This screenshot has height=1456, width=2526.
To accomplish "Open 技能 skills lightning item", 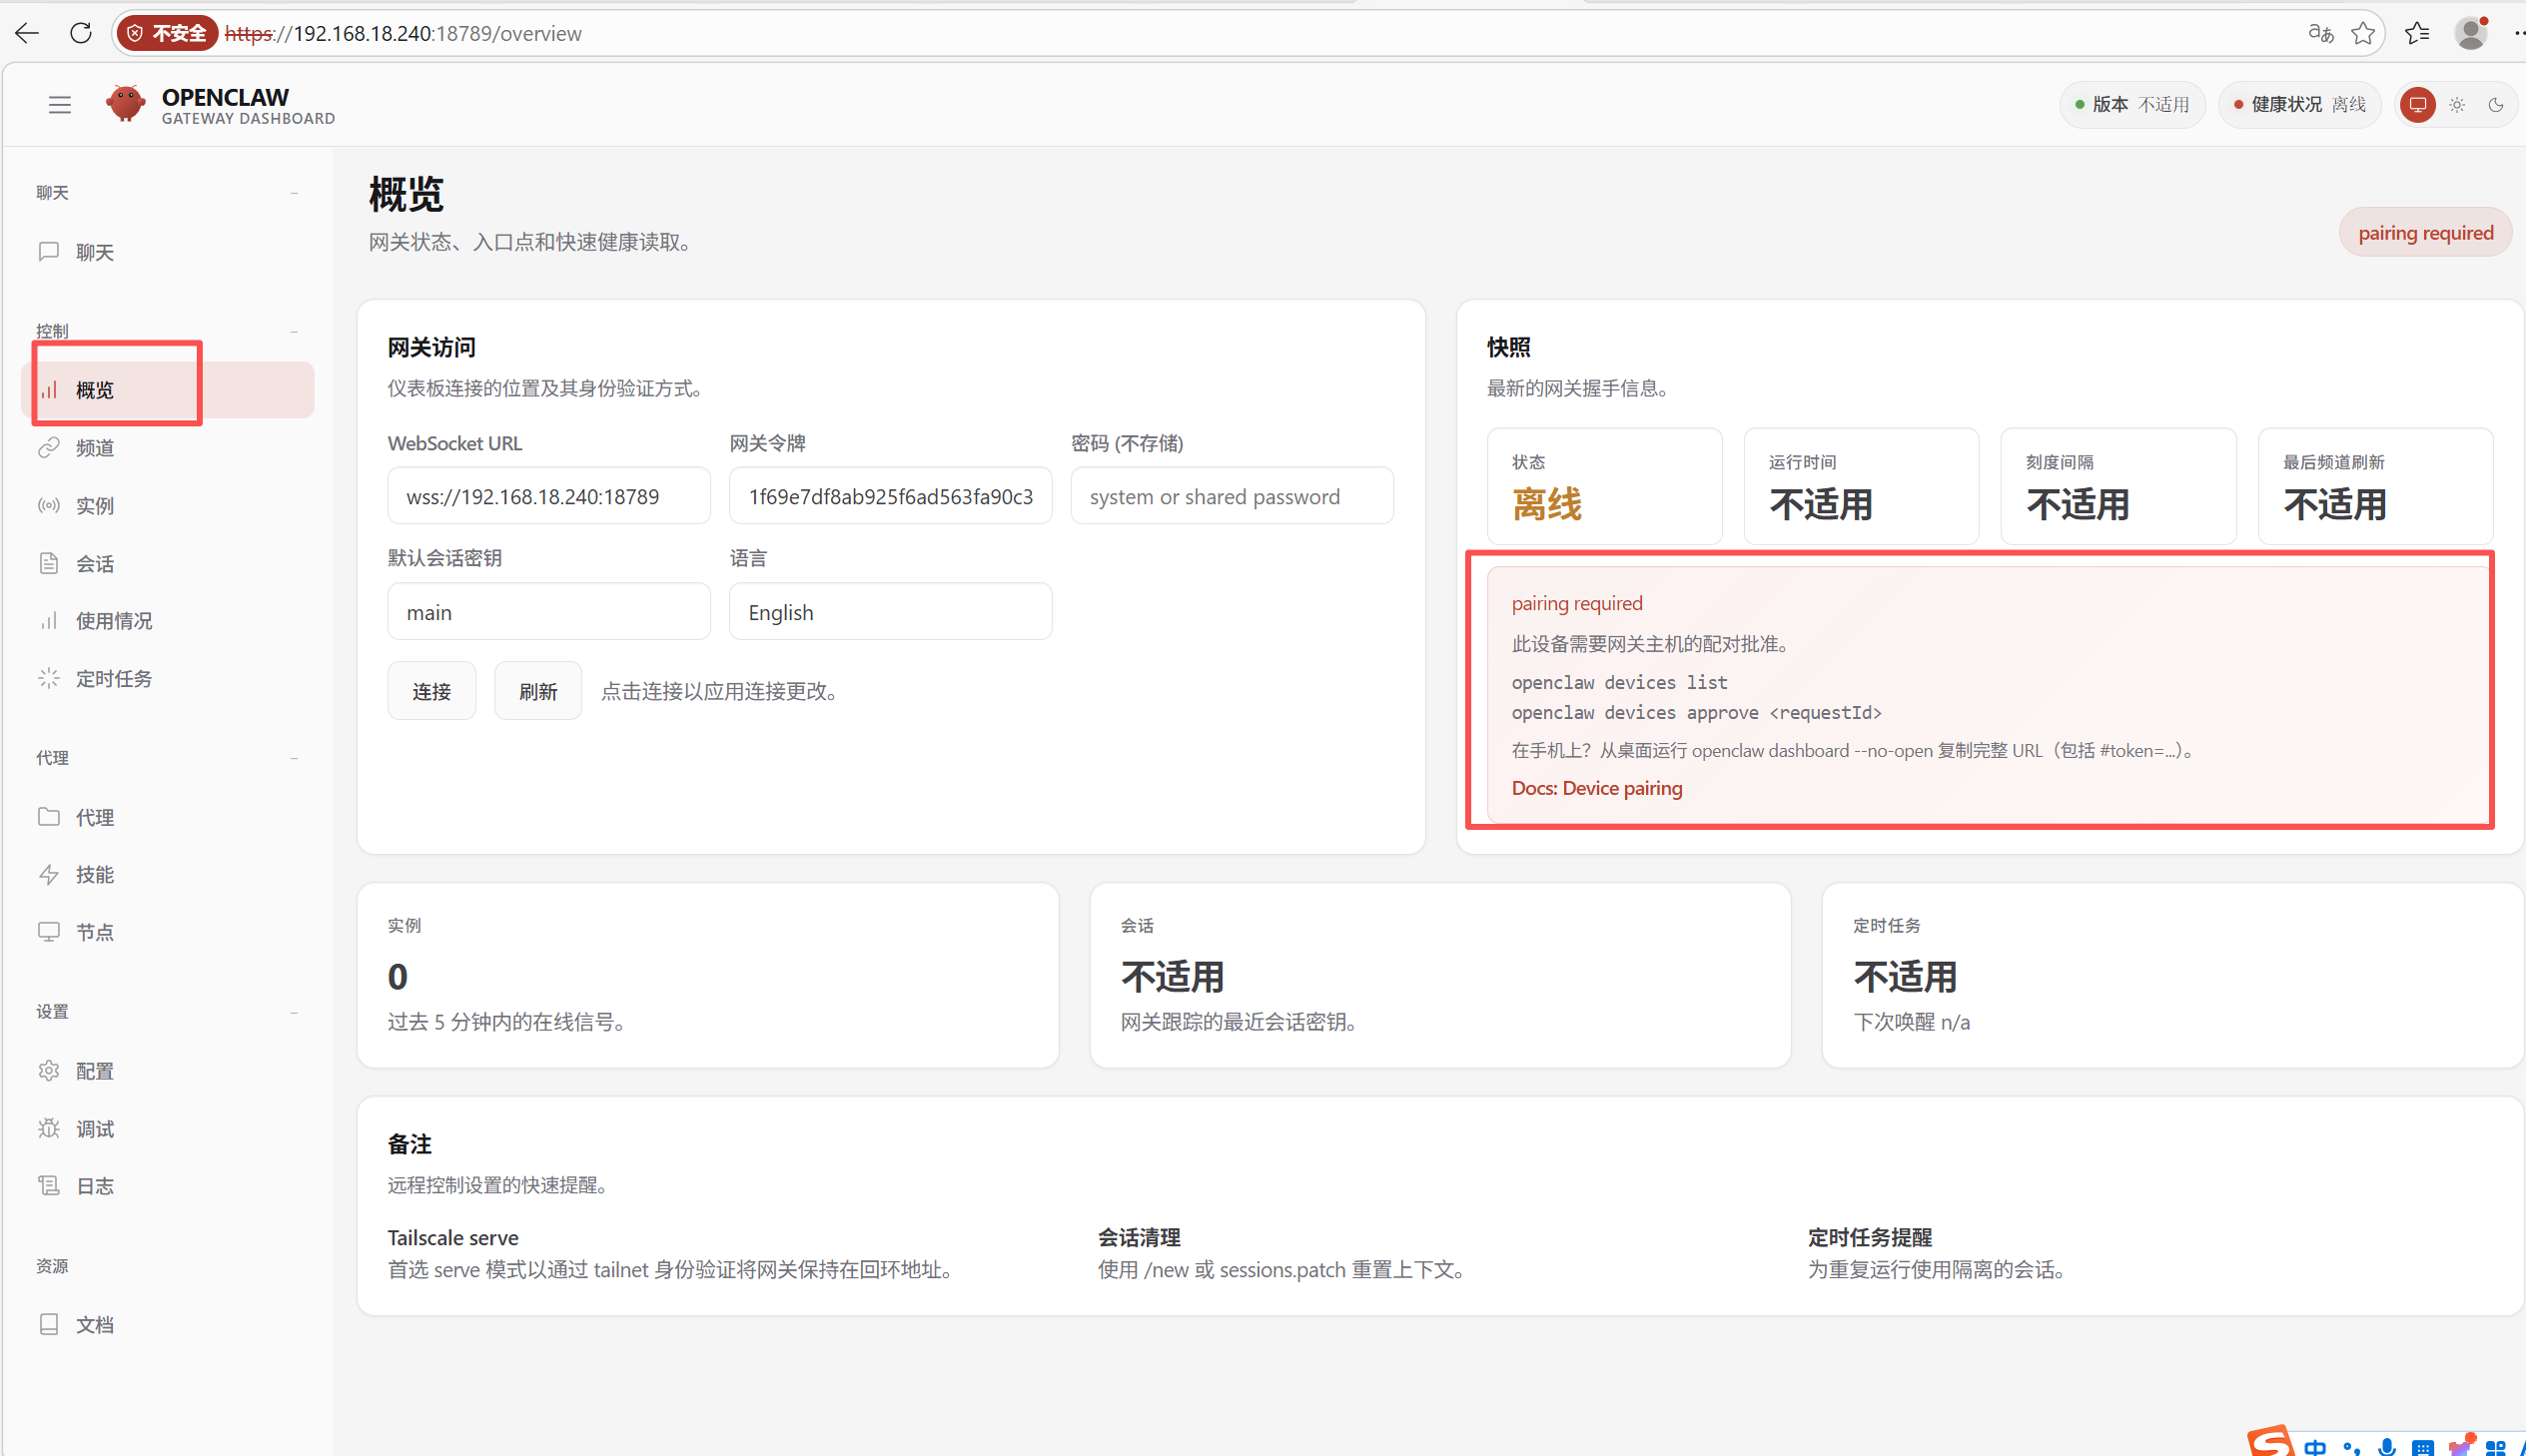I will (94, 874).
